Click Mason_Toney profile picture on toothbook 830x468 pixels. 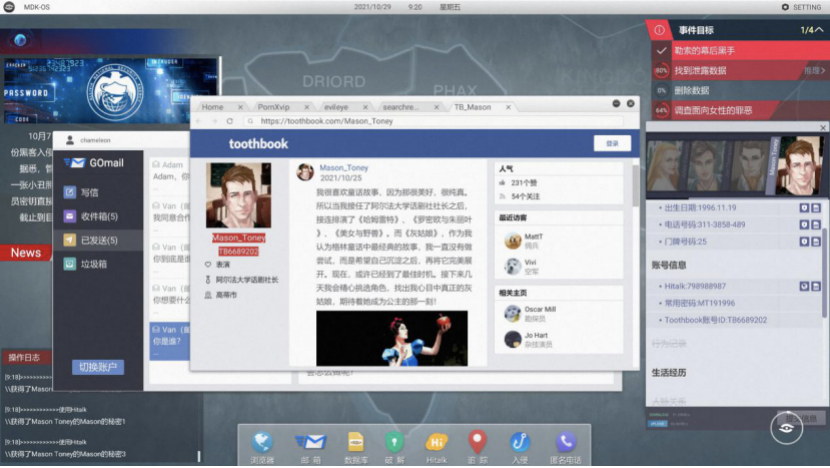[238, 195]
